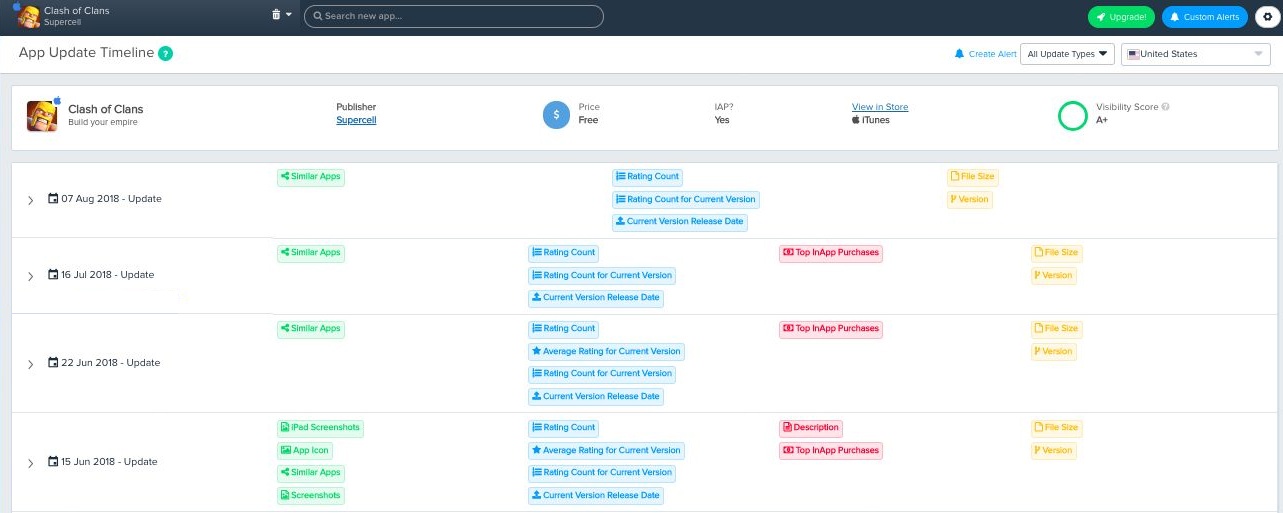Image resolution: width=1283 pixels, height=513 pixels.
Task: Click the trash icon dropdown in header
Action: pos(281,15)
